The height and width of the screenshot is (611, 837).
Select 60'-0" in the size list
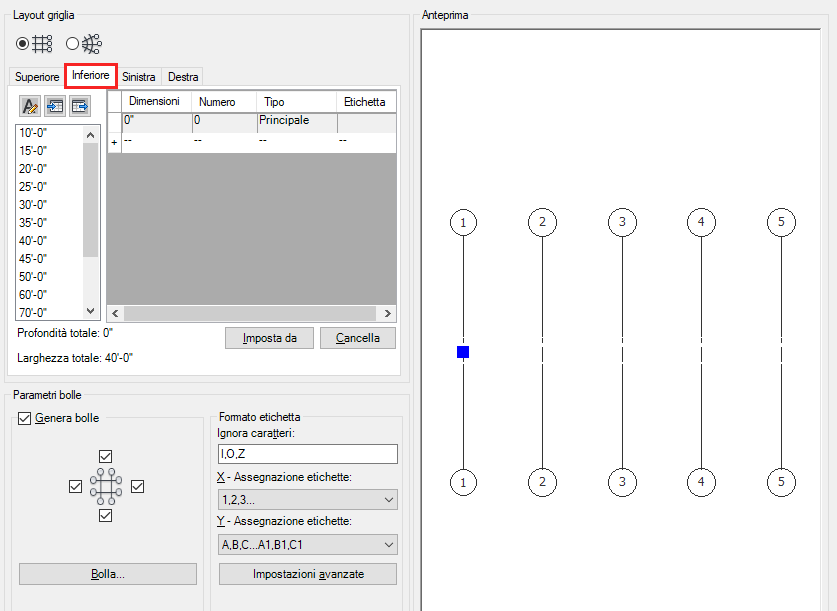pos(33,295)
